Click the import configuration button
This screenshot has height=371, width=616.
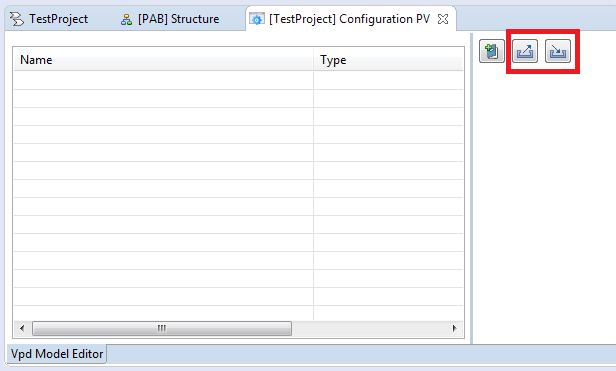tap(558, 51)
